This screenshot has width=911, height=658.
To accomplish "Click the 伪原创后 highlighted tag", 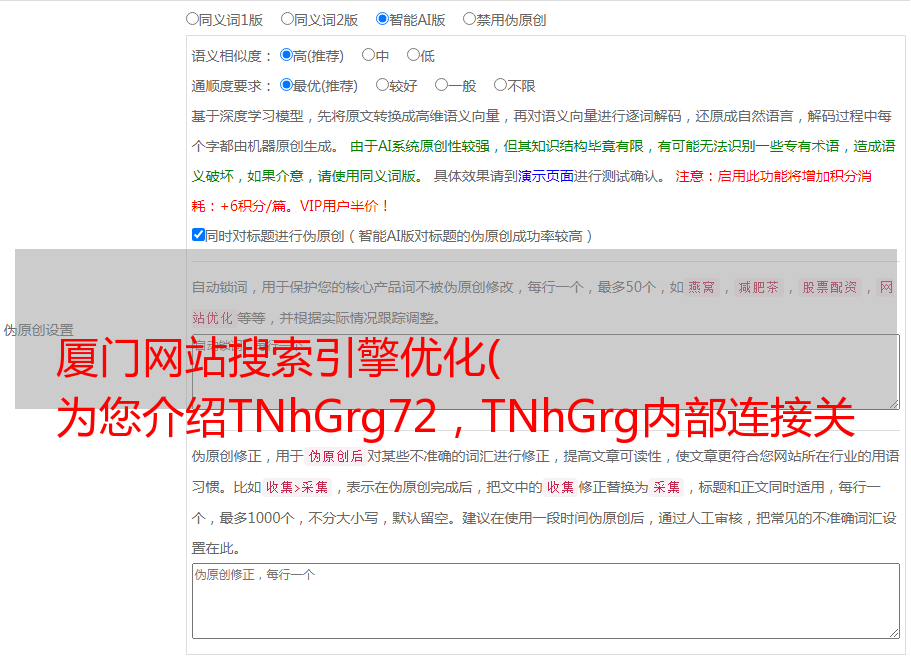I will tap(336, 456).
